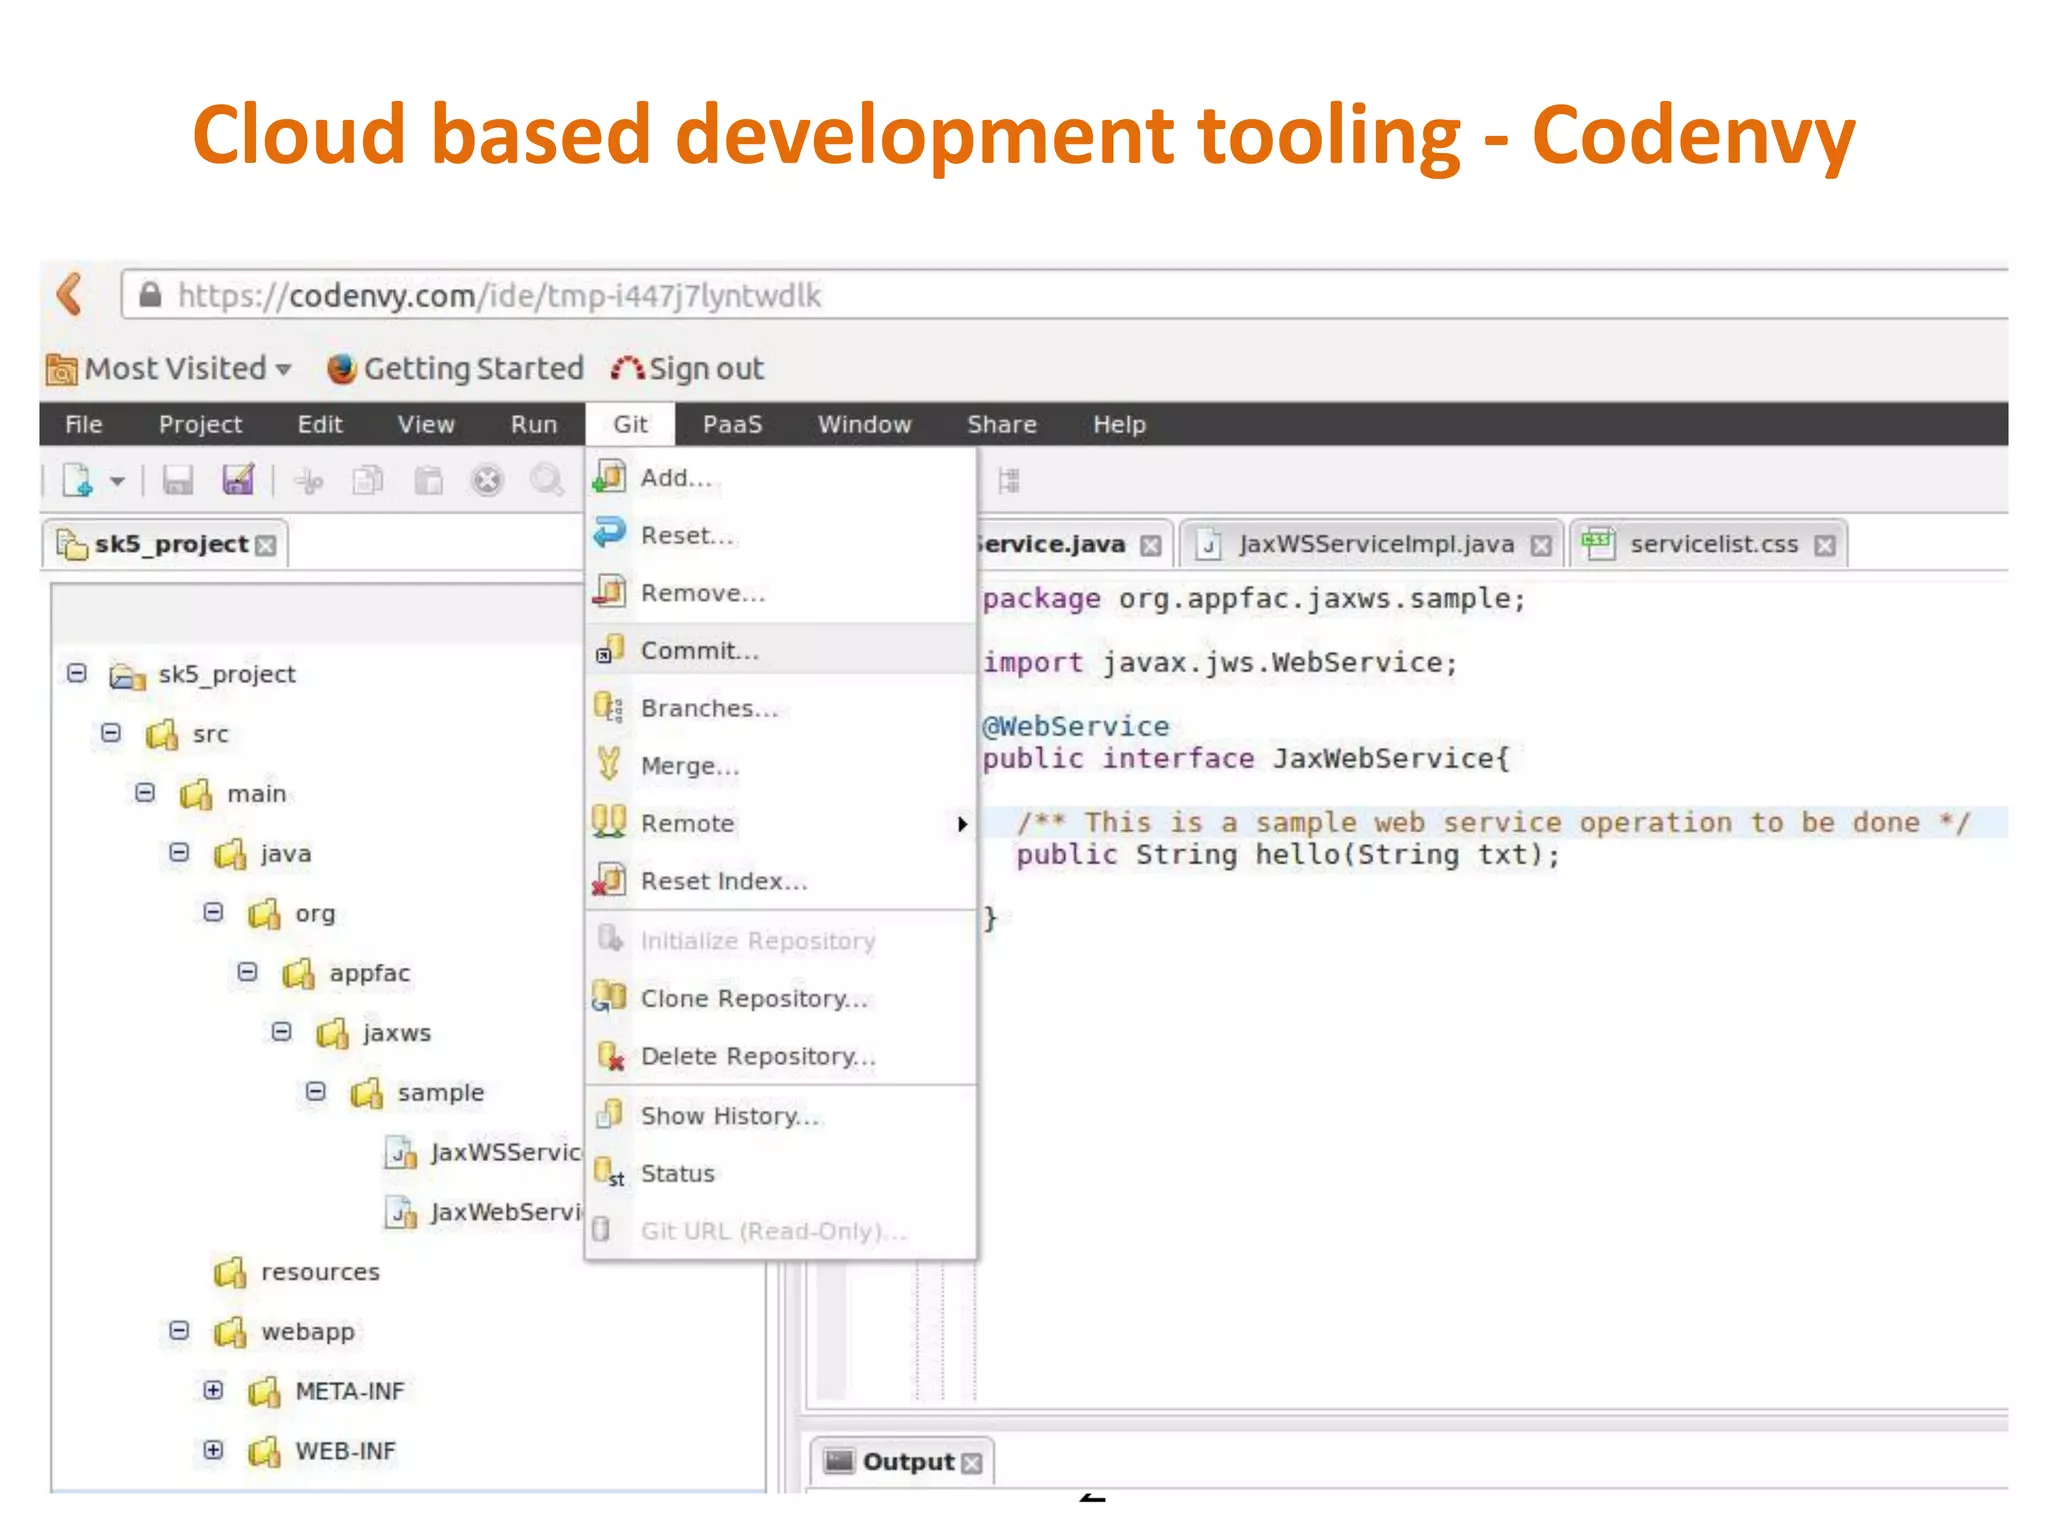Open the Edit menu
The image size is (2048, 1536).
pos(320,424)
